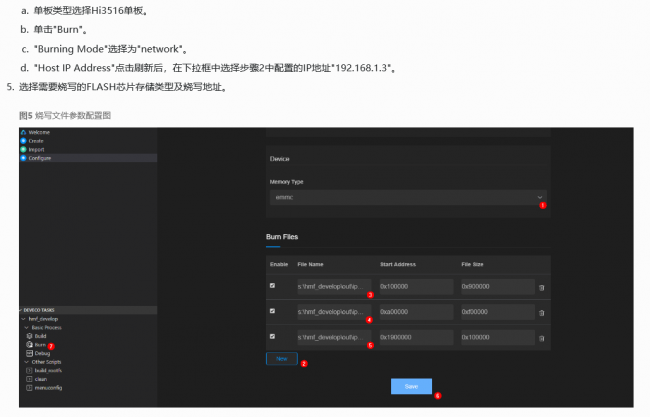The image size is (650, 417).
Task: Open the Memory Type emmc dropdown
Action: [408, 197]
